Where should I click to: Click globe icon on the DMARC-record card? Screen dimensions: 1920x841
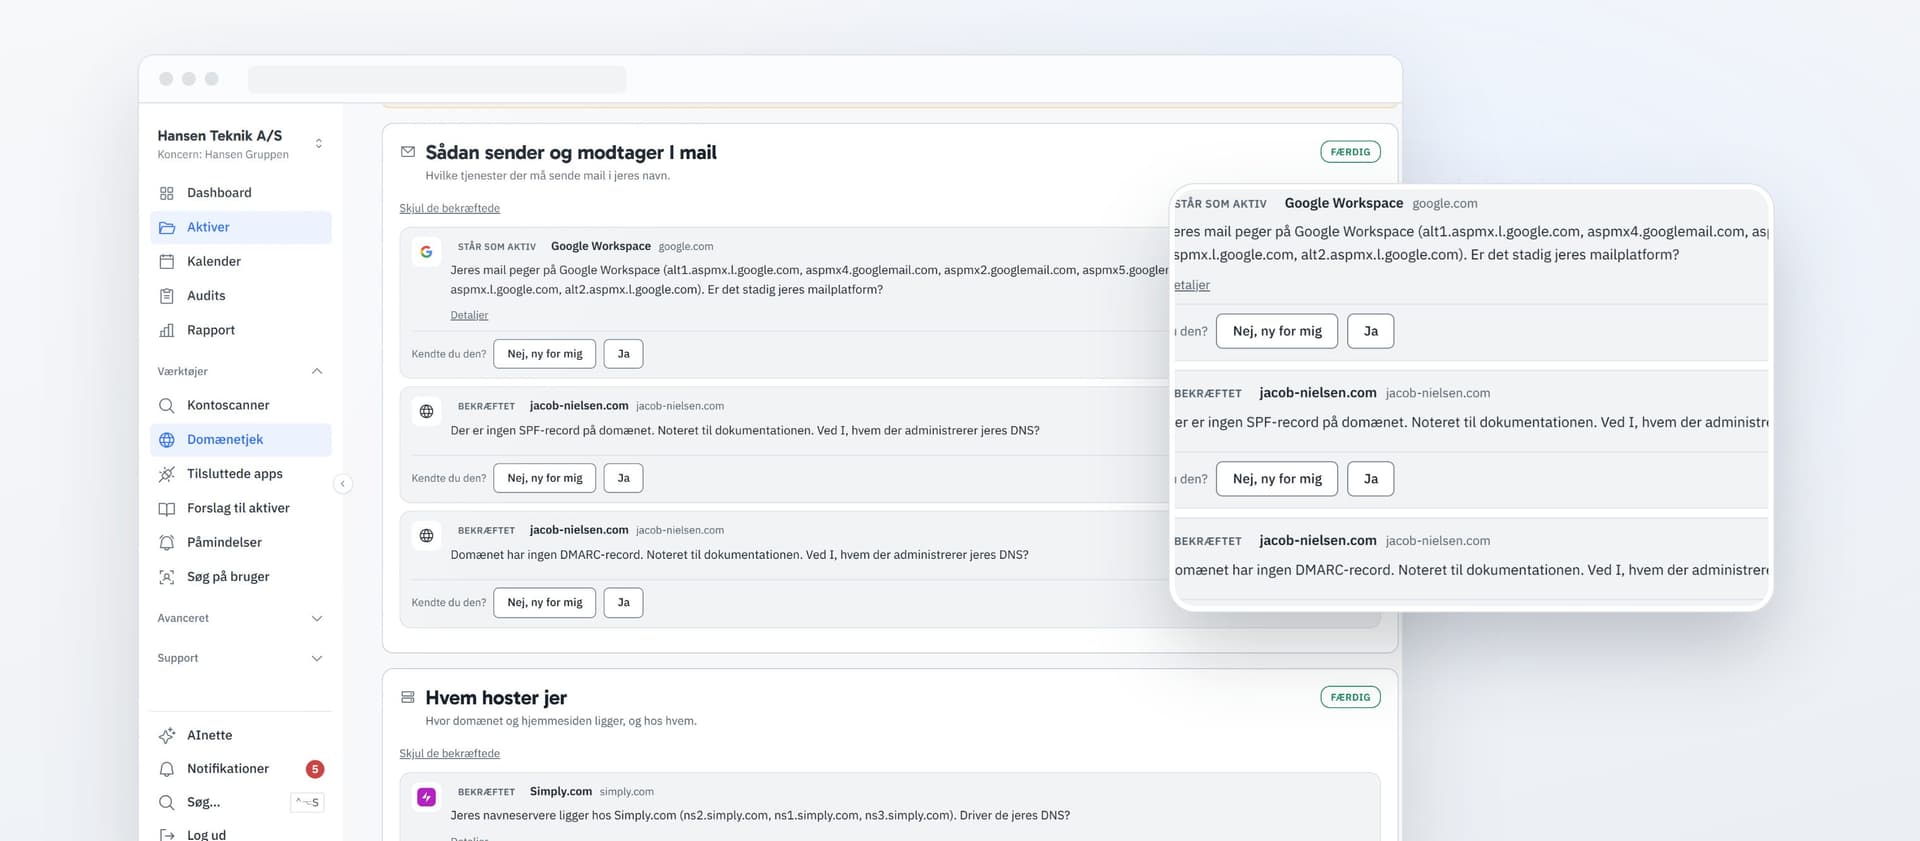[427, 536]
